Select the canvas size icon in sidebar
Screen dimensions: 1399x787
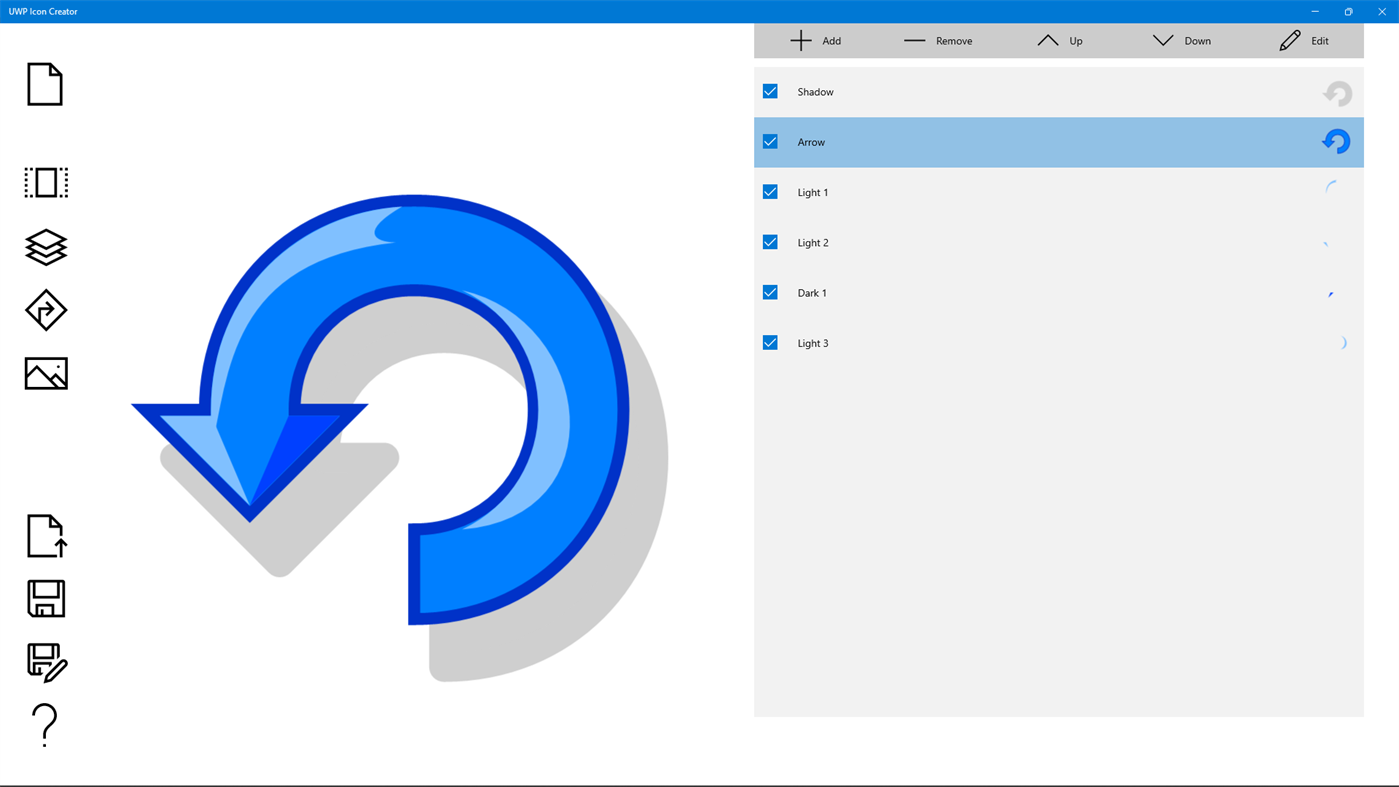tap(46, 183)
